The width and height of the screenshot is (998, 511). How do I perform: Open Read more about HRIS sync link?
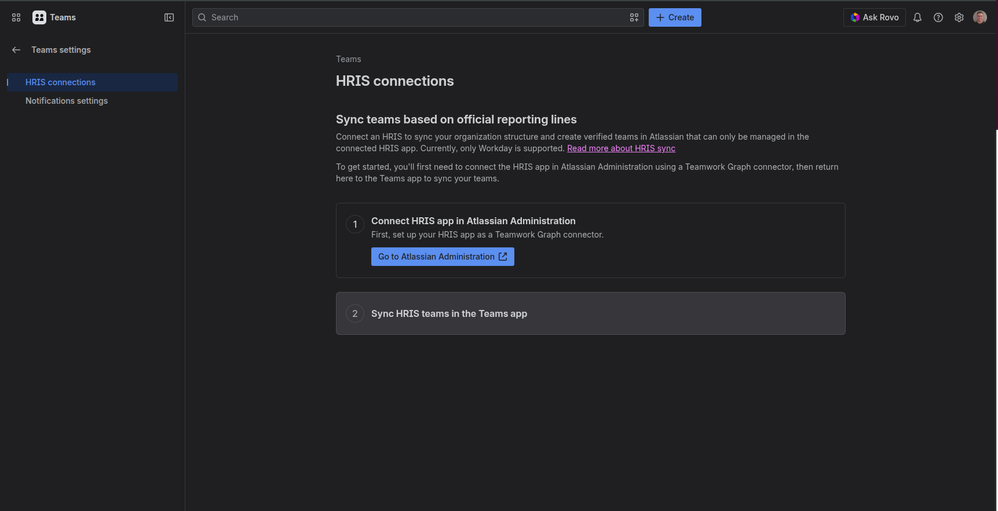click(x=621, y=148)
